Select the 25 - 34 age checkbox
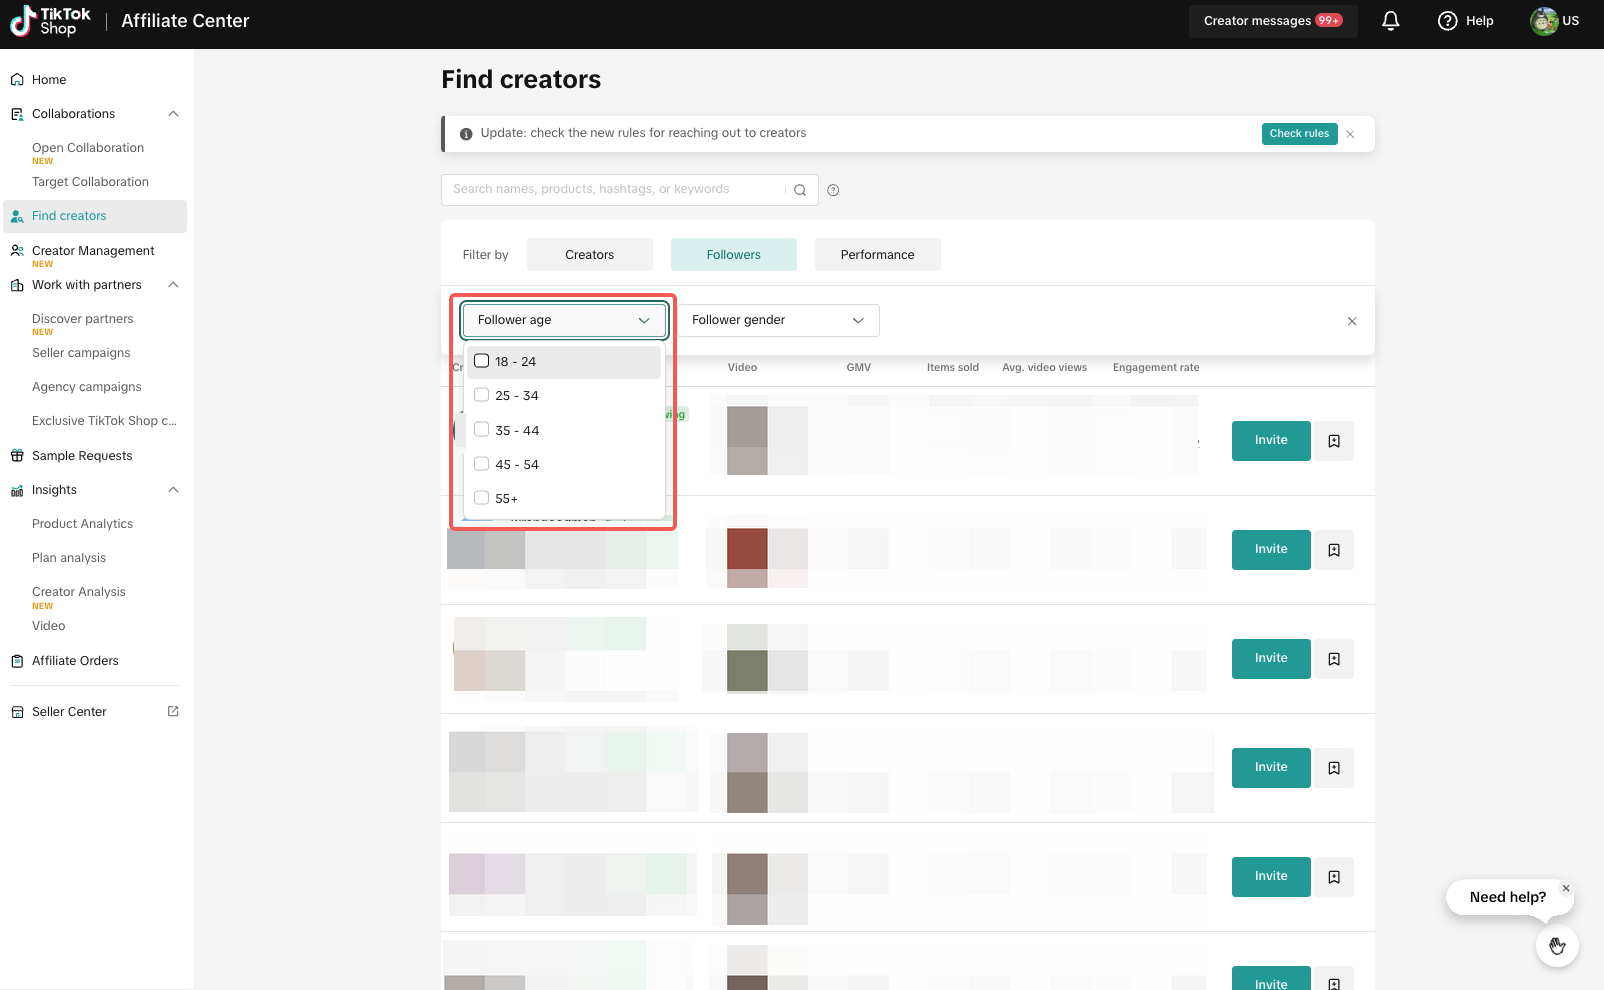The width and height of the screenshot is (1604, 990). click(482, 395)
